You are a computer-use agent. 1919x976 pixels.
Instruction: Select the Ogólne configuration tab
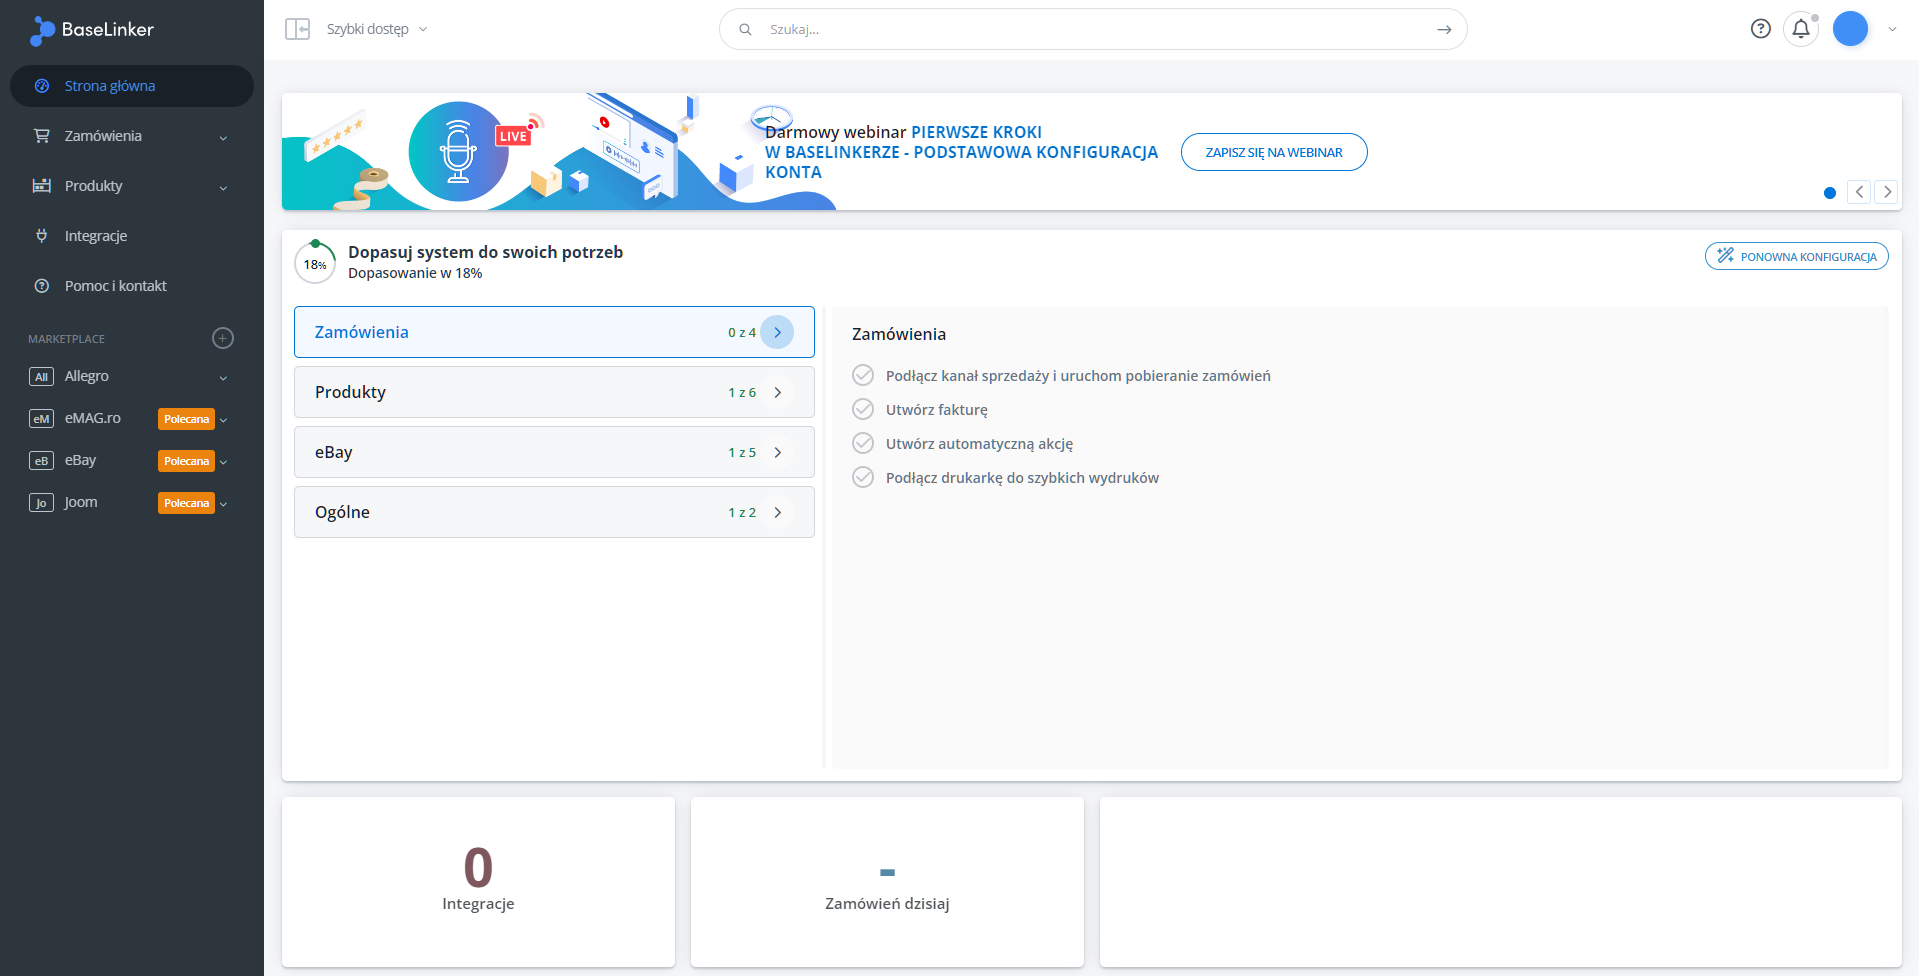554,512
